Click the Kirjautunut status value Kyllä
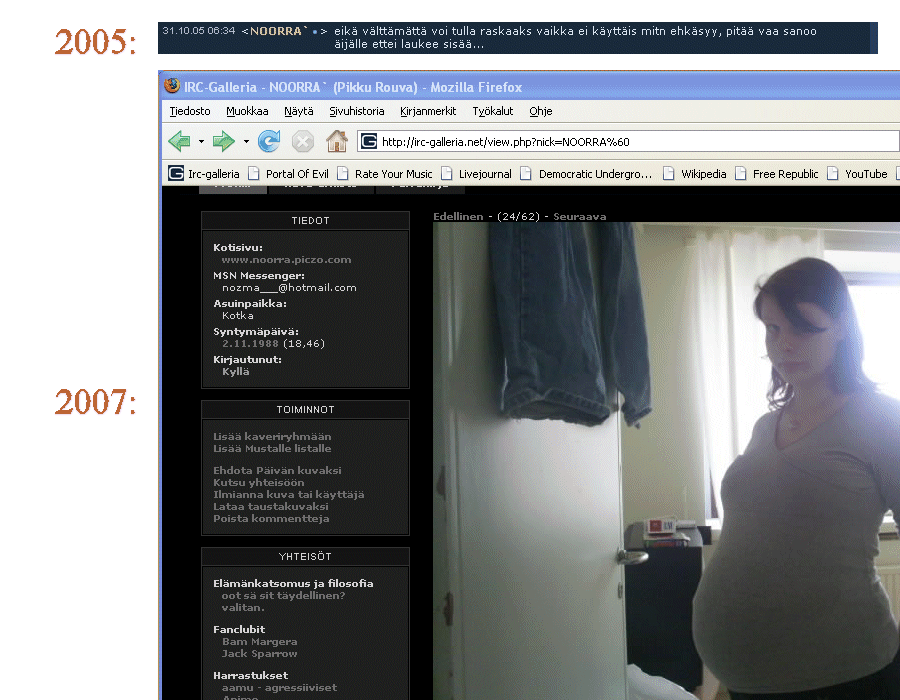The image size is (900, 700). click(x=236, y=371)
